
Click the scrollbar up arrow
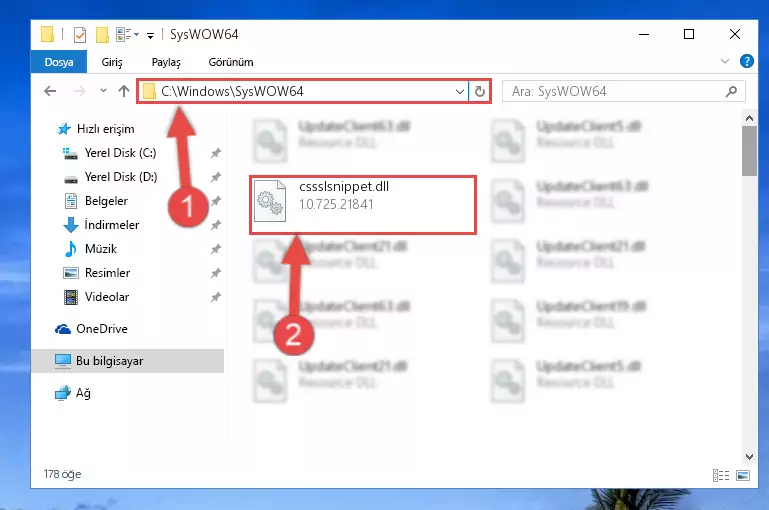pyautogui.click(x=749, y=118)
